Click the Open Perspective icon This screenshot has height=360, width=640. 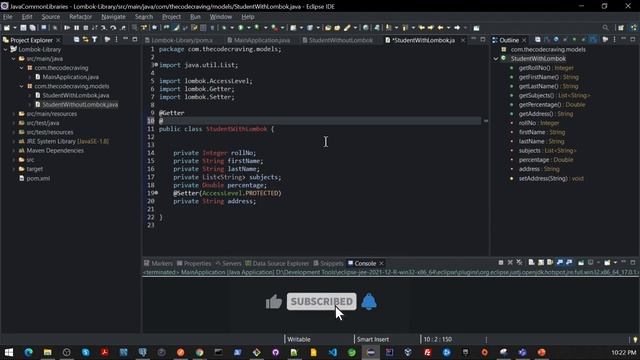click(621, 28)
